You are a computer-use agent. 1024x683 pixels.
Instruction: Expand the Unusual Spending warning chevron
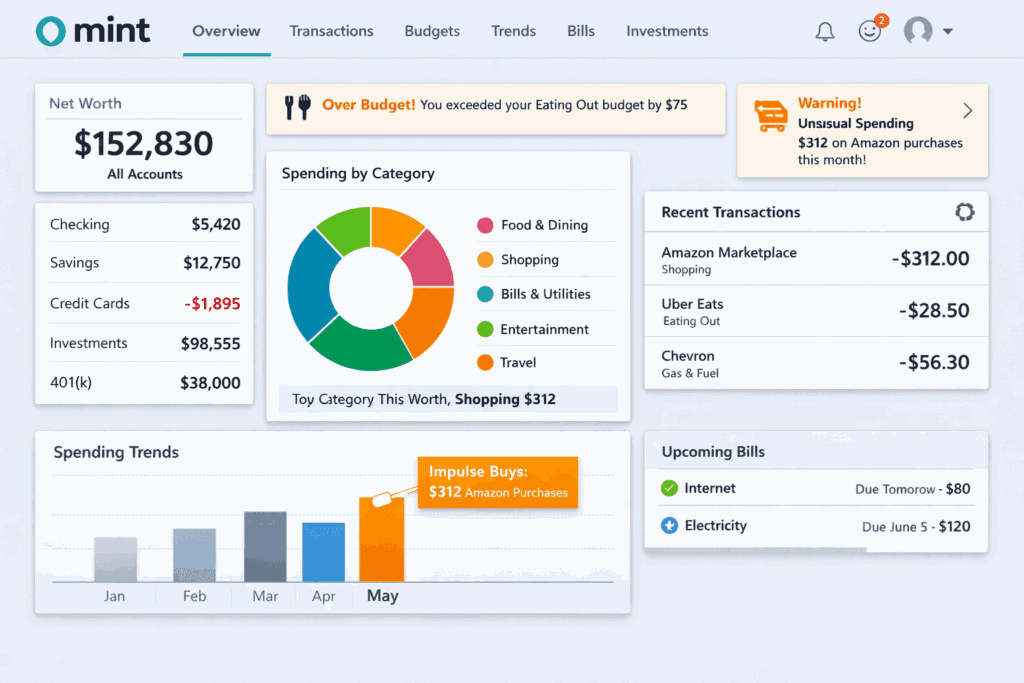tap(968, 111)
